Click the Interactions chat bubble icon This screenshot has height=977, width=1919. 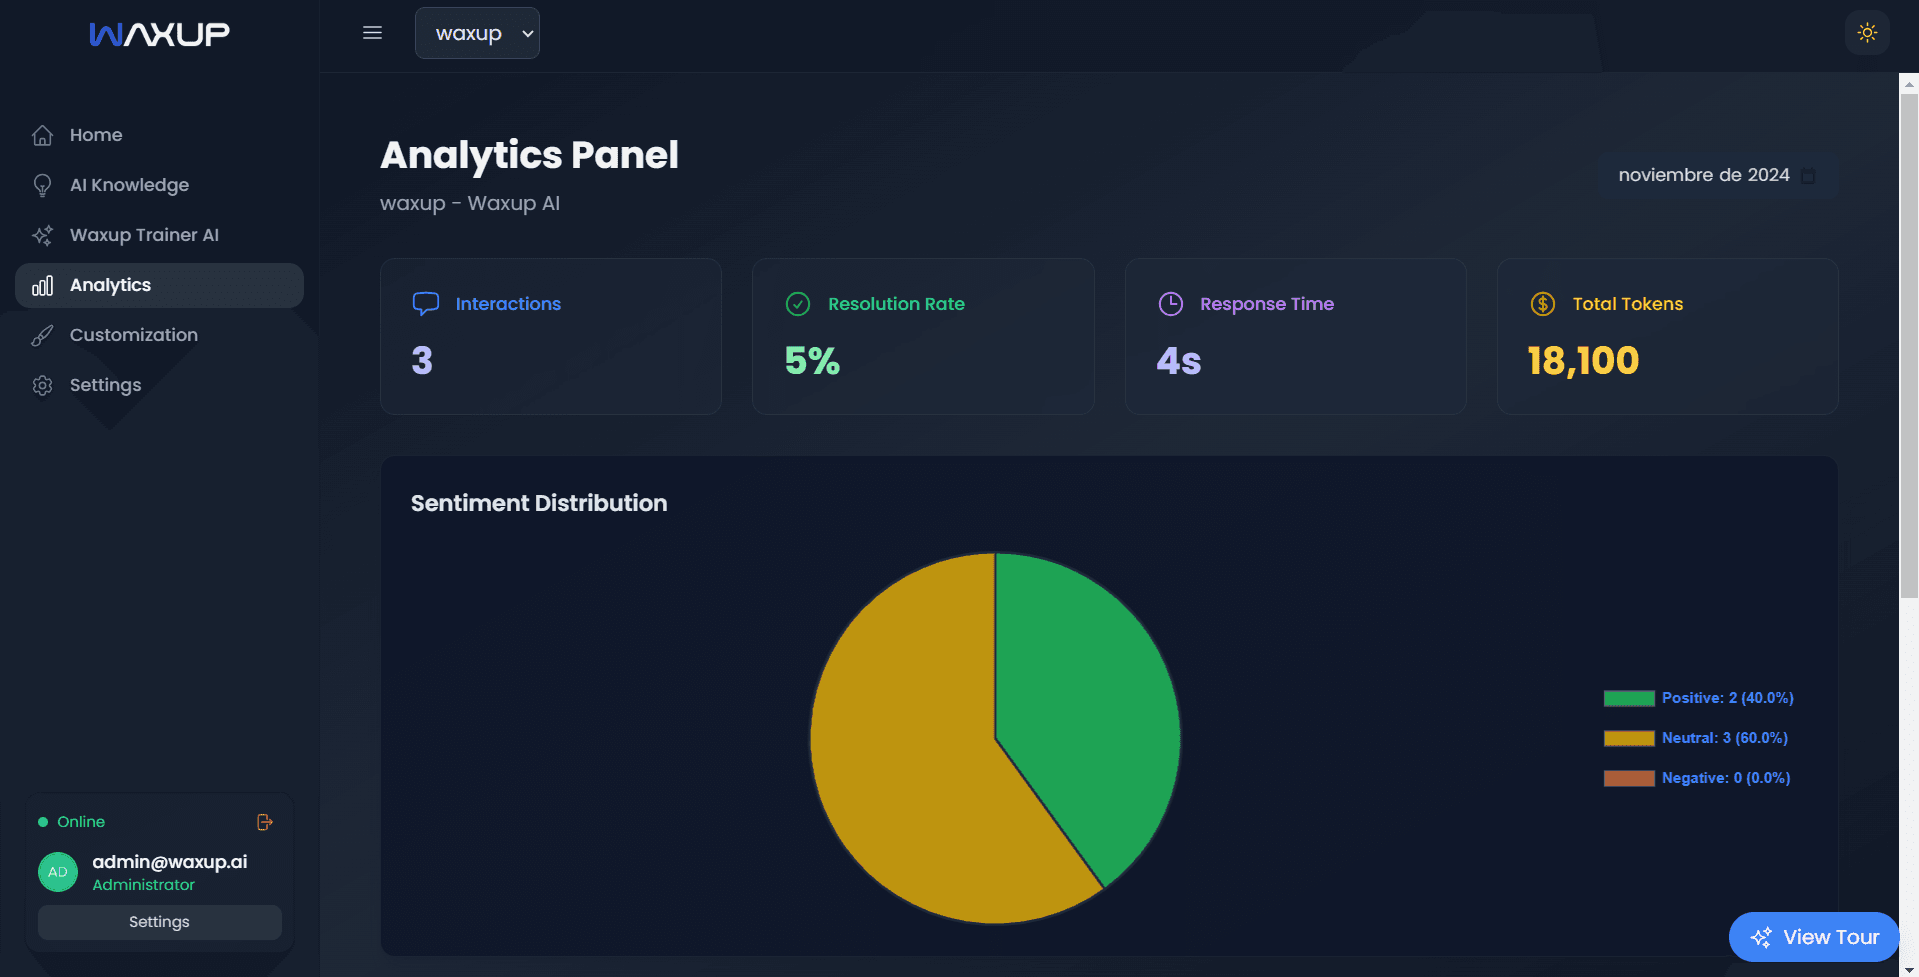point(426,304)
